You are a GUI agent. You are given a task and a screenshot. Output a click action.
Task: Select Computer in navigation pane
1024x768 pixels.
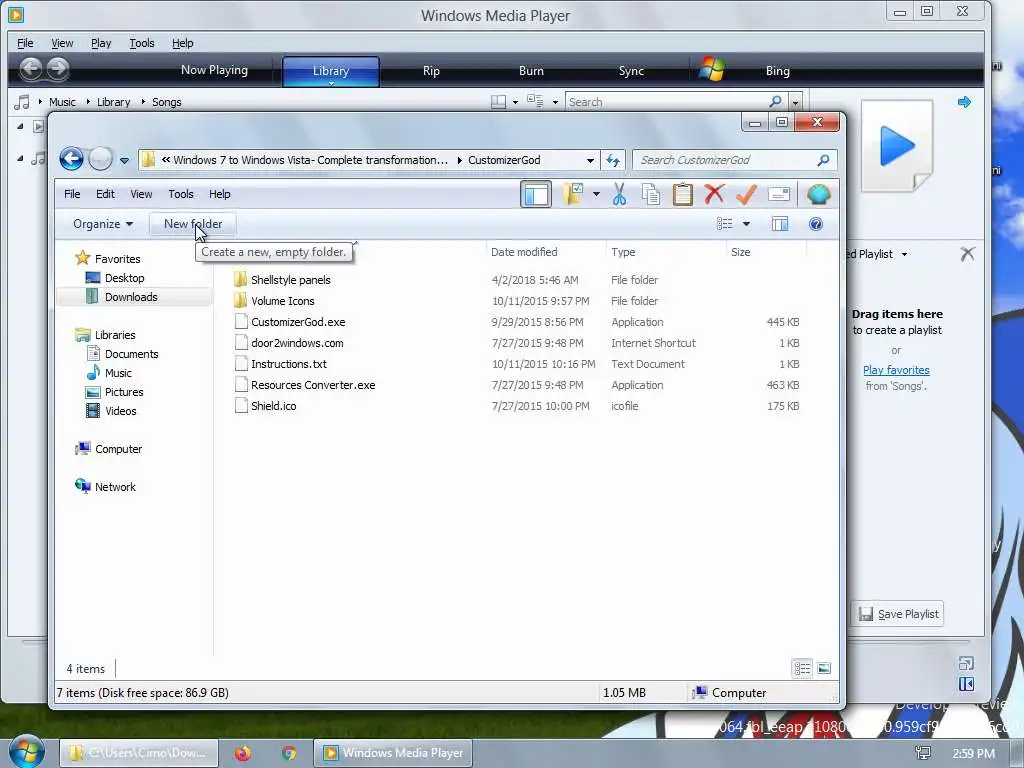pyautogui.click(x=118, y=449)
